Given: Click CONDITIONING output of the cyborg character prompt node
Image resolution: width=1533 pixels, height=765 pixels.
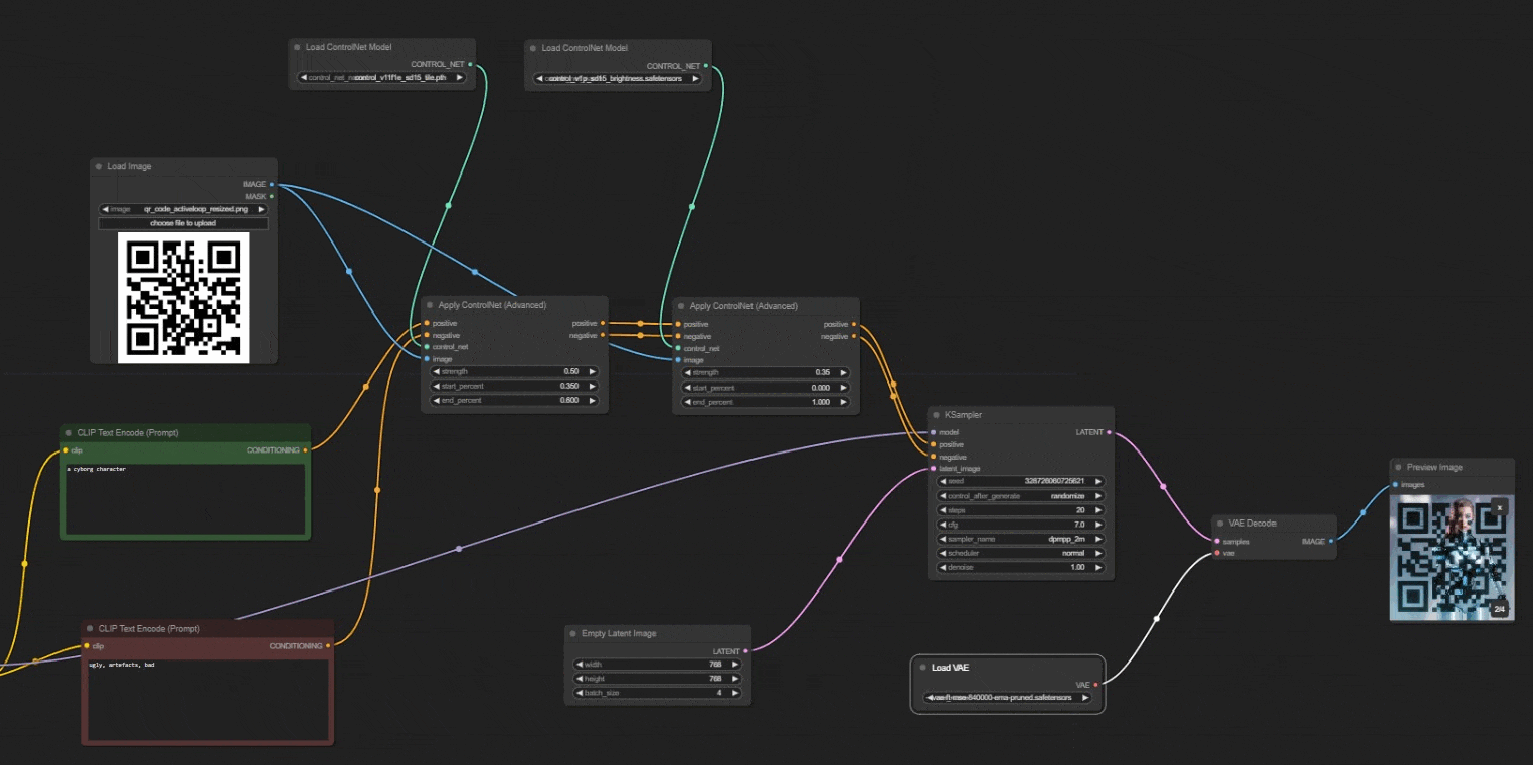Looking at the screenshot, I should click(305, 450).
